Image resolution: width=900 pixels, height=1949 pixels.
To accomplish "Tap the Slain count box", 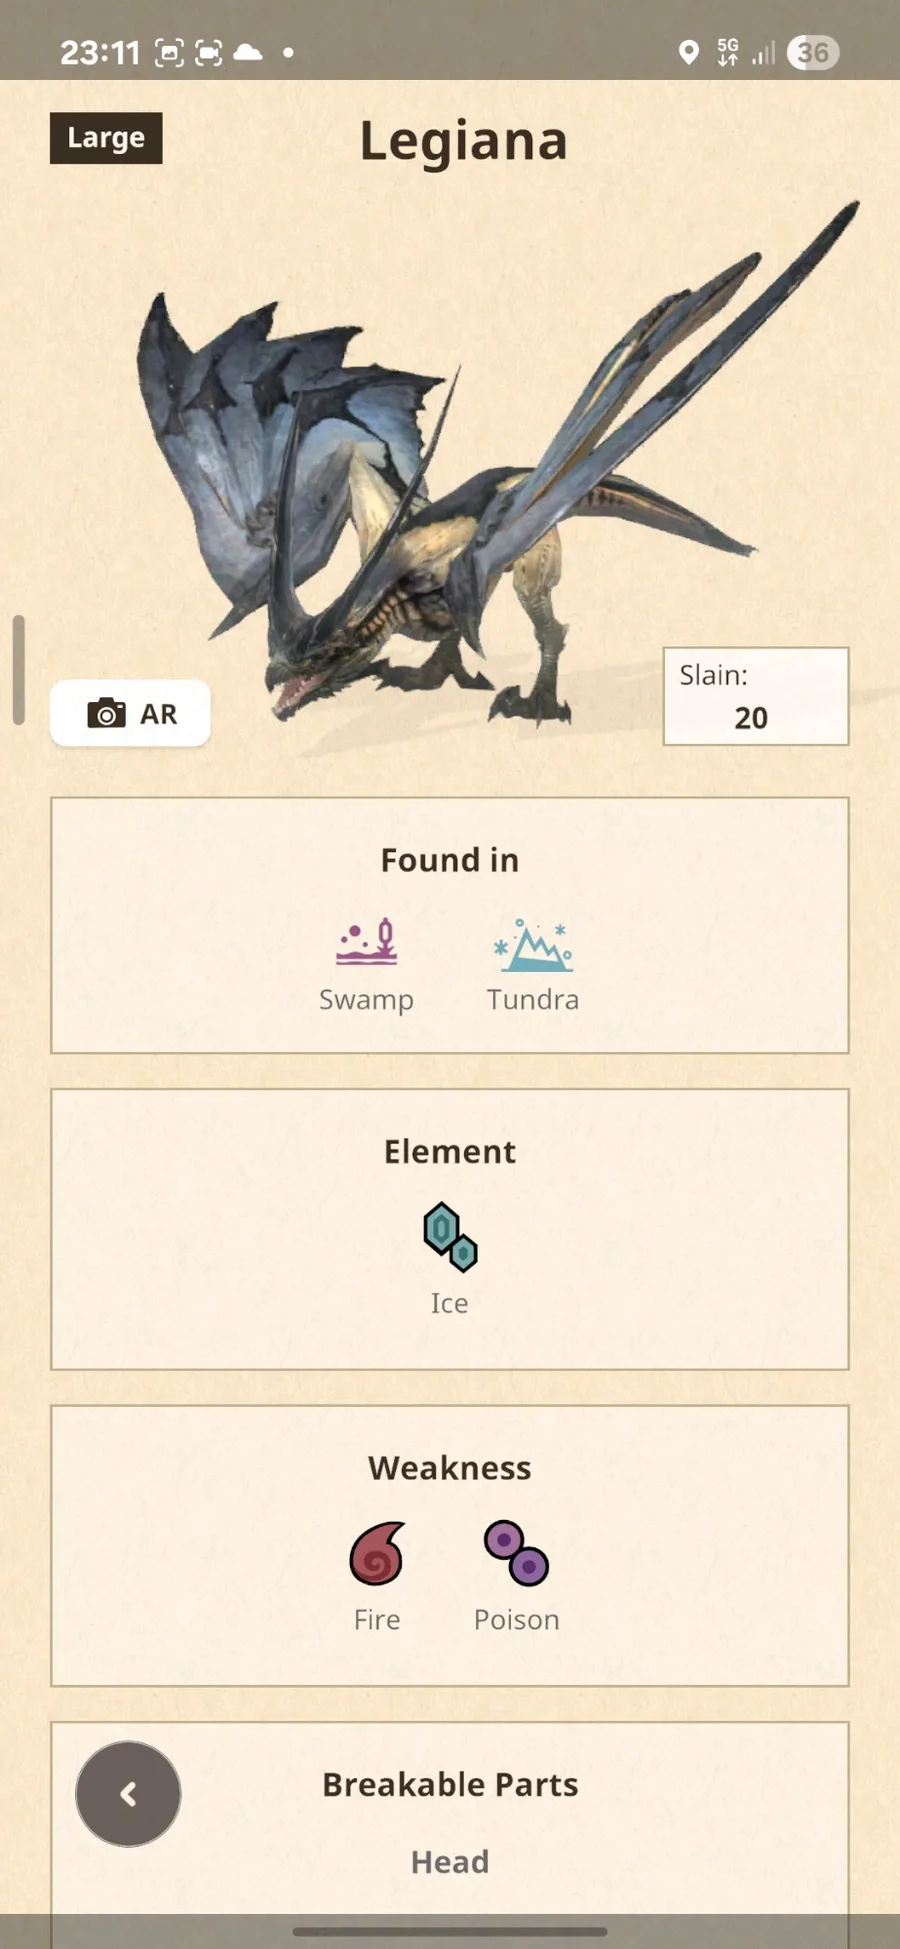I will 756,696.
